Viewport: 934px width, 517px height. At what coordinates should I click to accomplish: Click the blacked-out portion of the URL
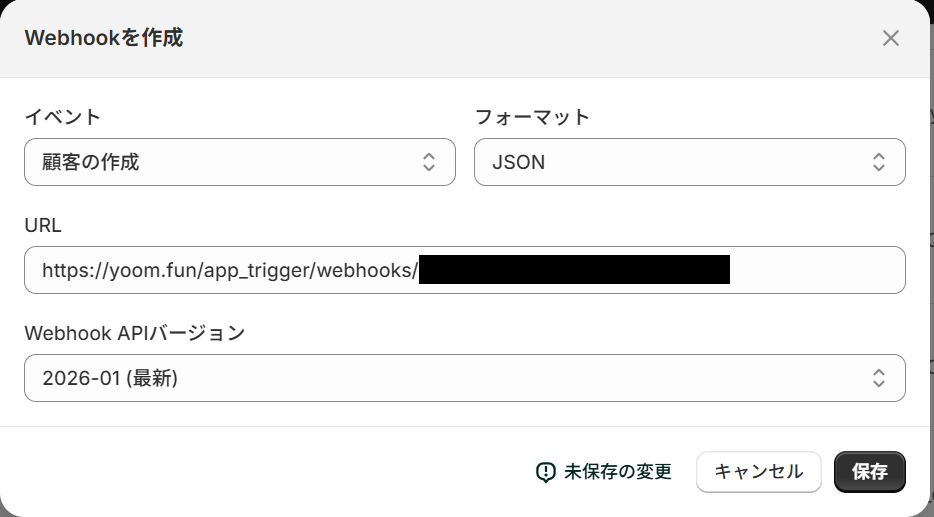point(574,270)
